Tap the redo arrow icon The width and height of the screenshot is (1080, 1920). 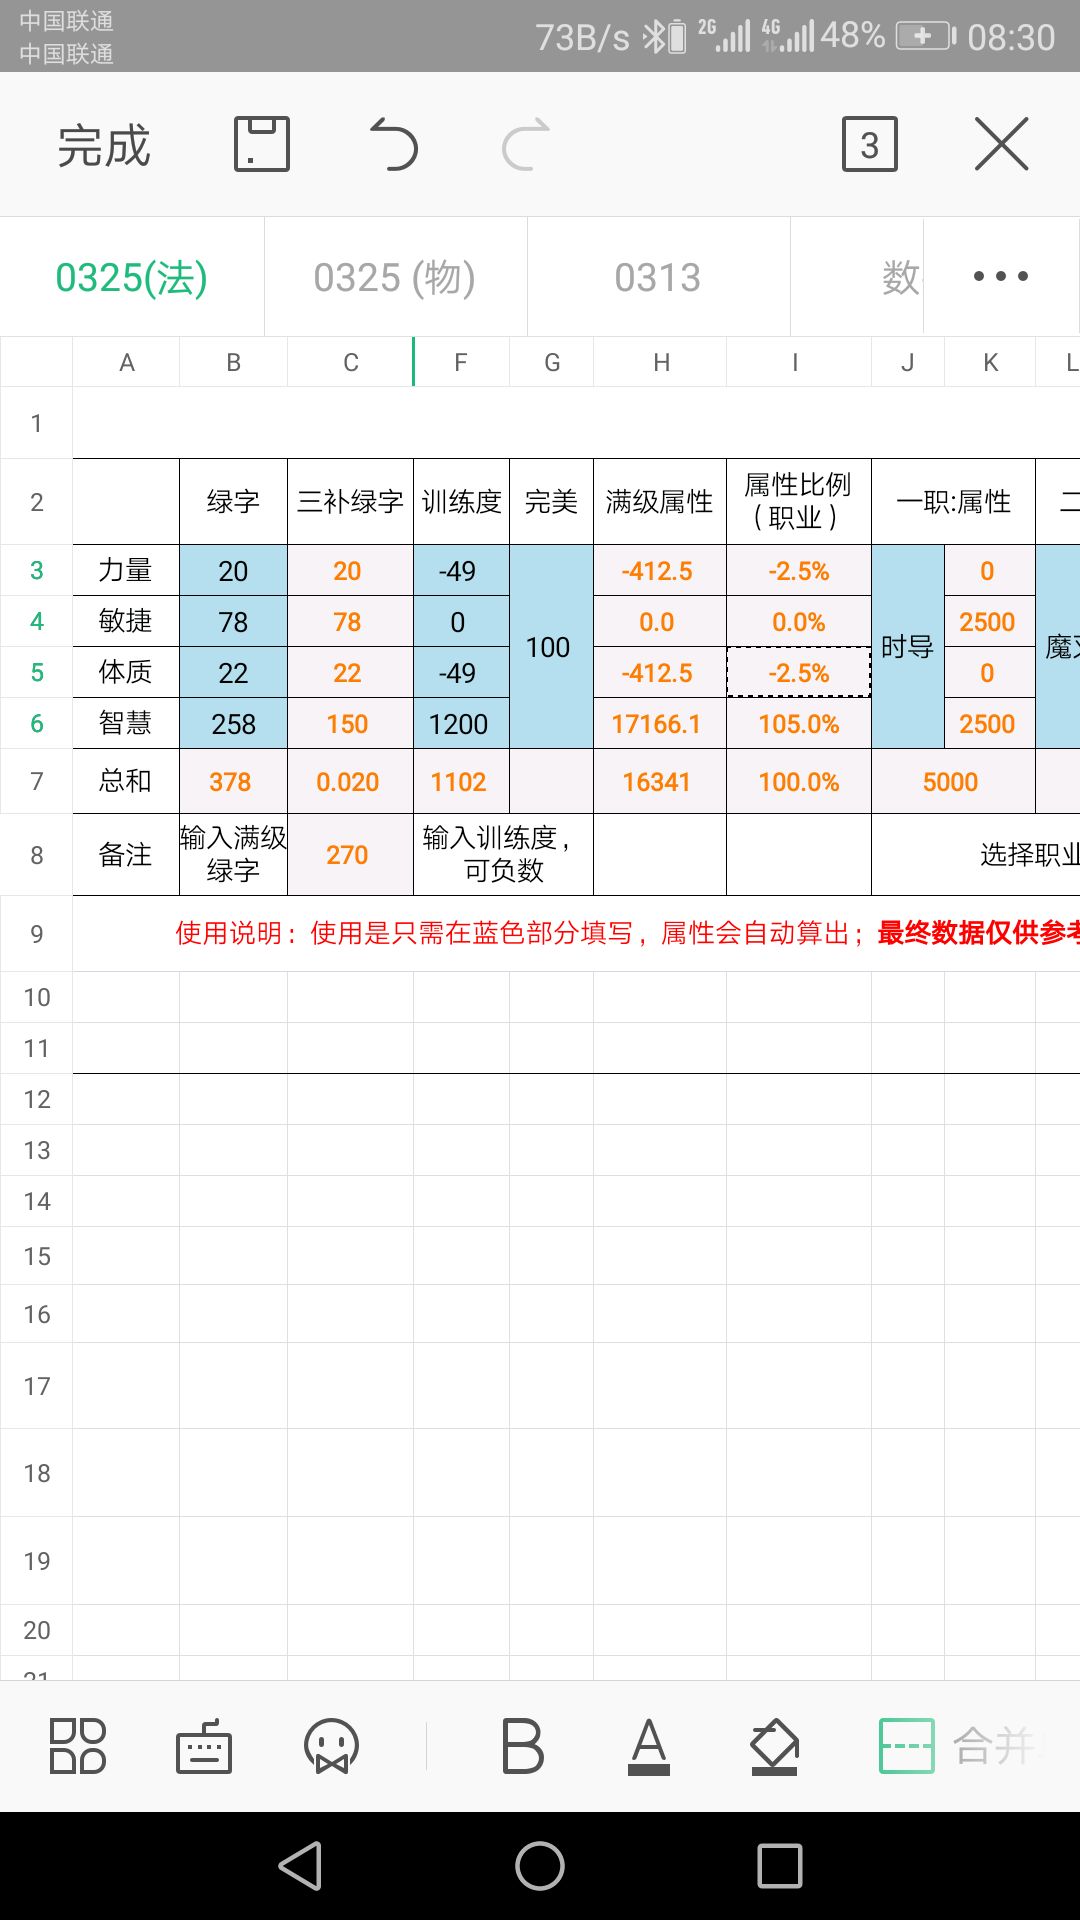point(526,144)
